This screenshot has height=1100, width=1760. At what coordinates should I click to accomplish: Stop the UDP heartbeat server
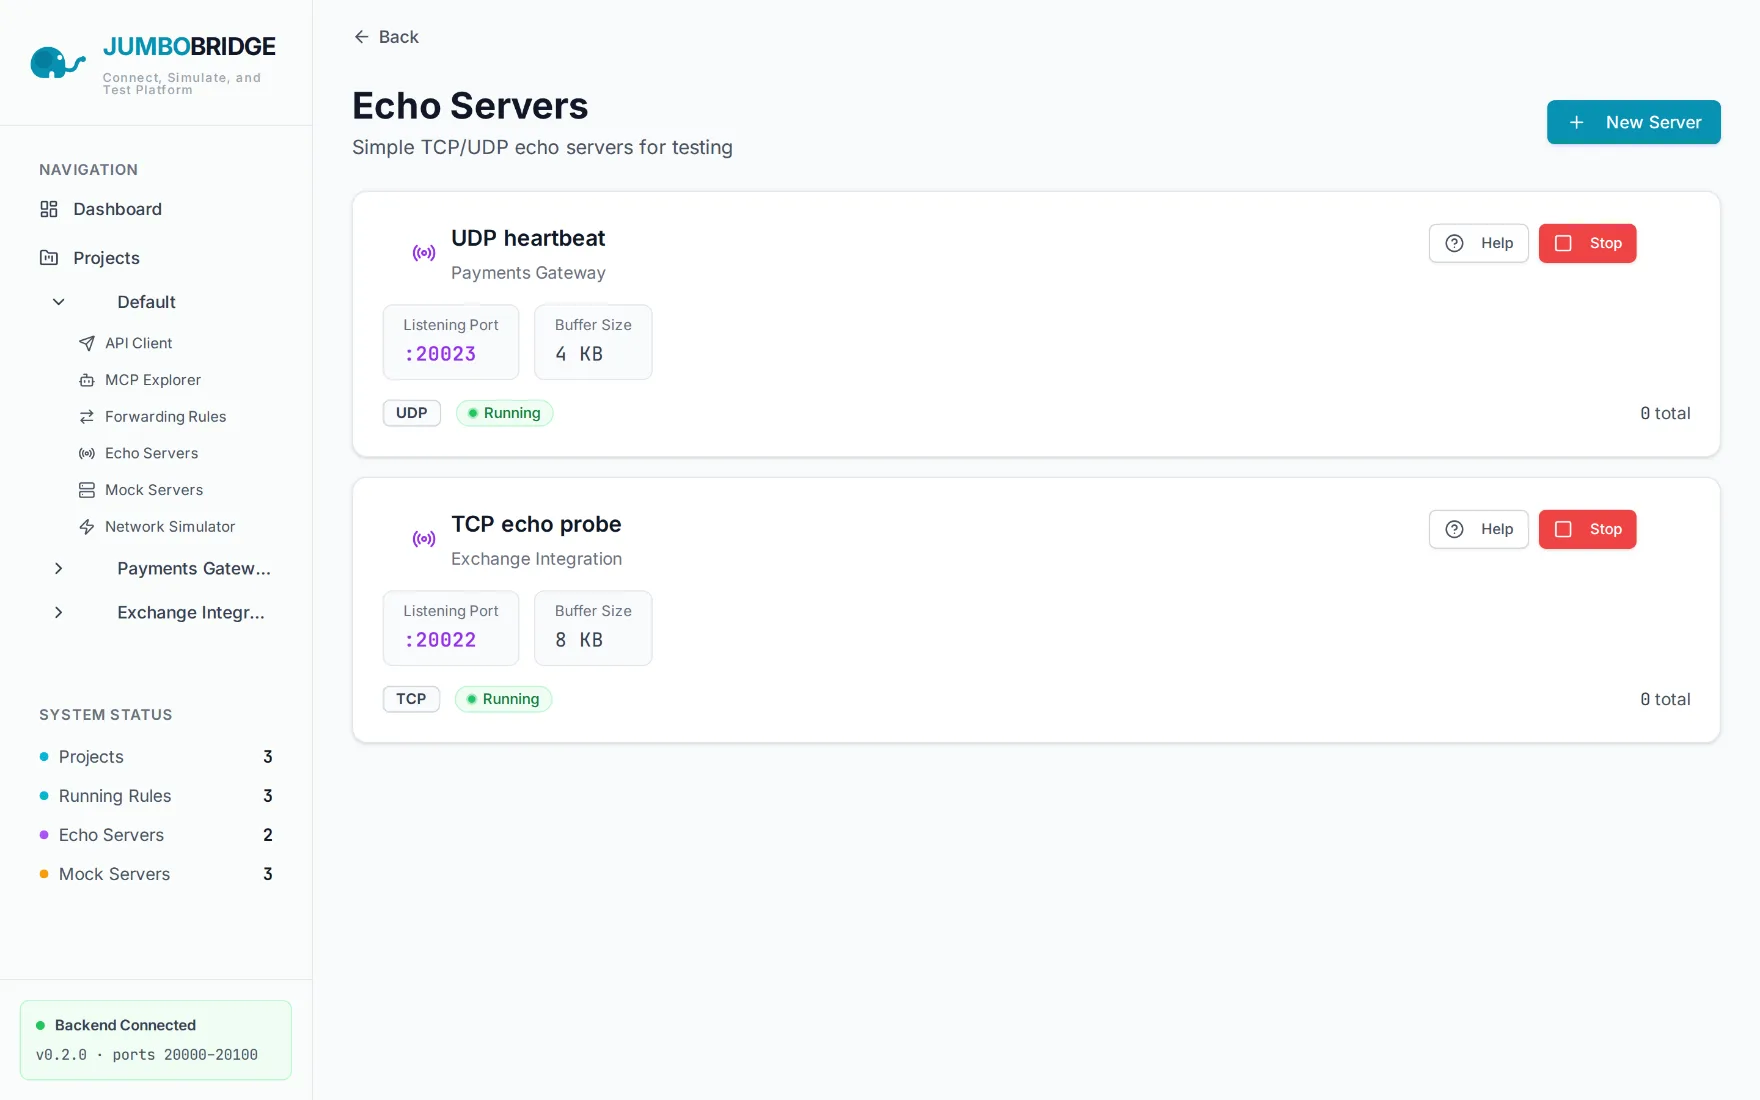[x=1588, y=243]
